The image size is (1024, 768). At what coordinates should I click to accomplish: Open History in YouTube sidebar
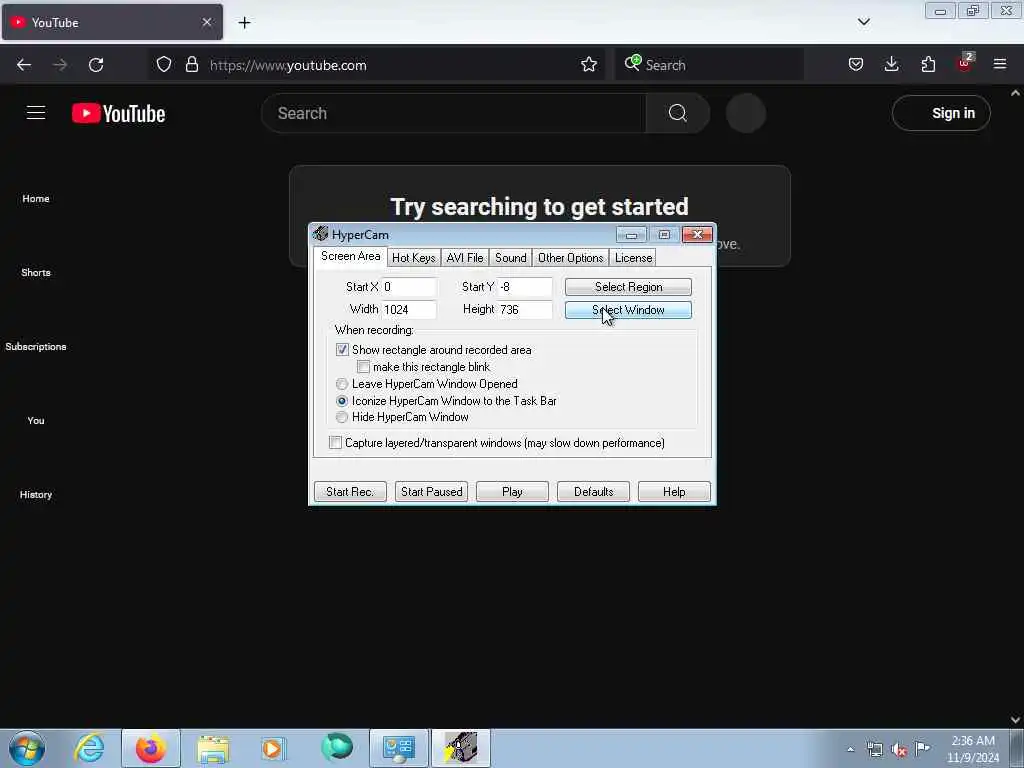click(36, 494)
